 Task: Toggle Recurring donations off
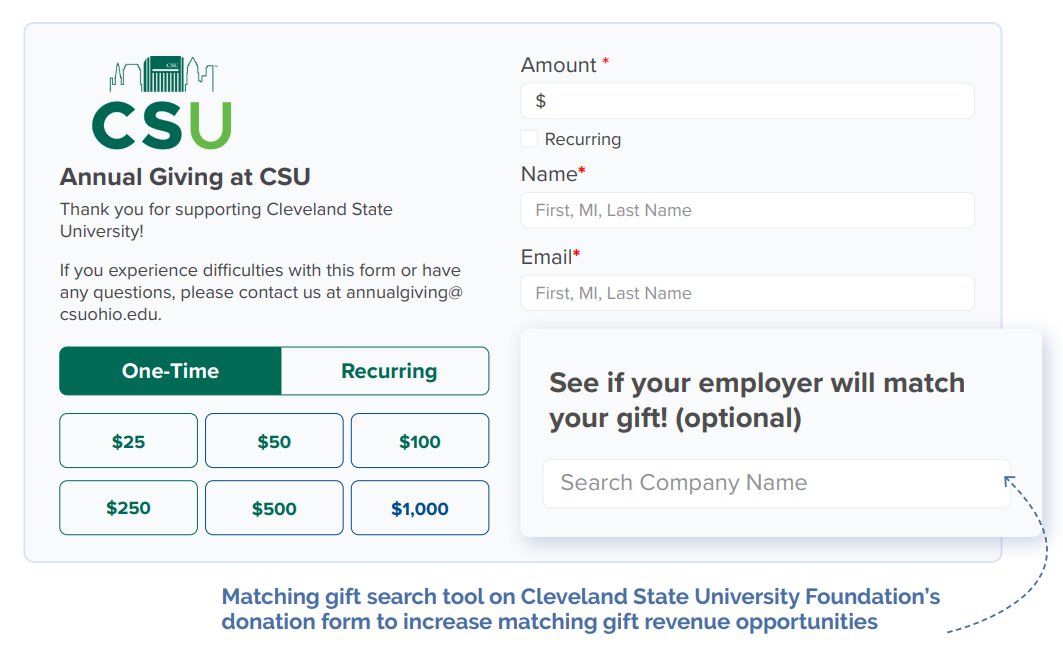pyautogui.click(x=528, y=139)
